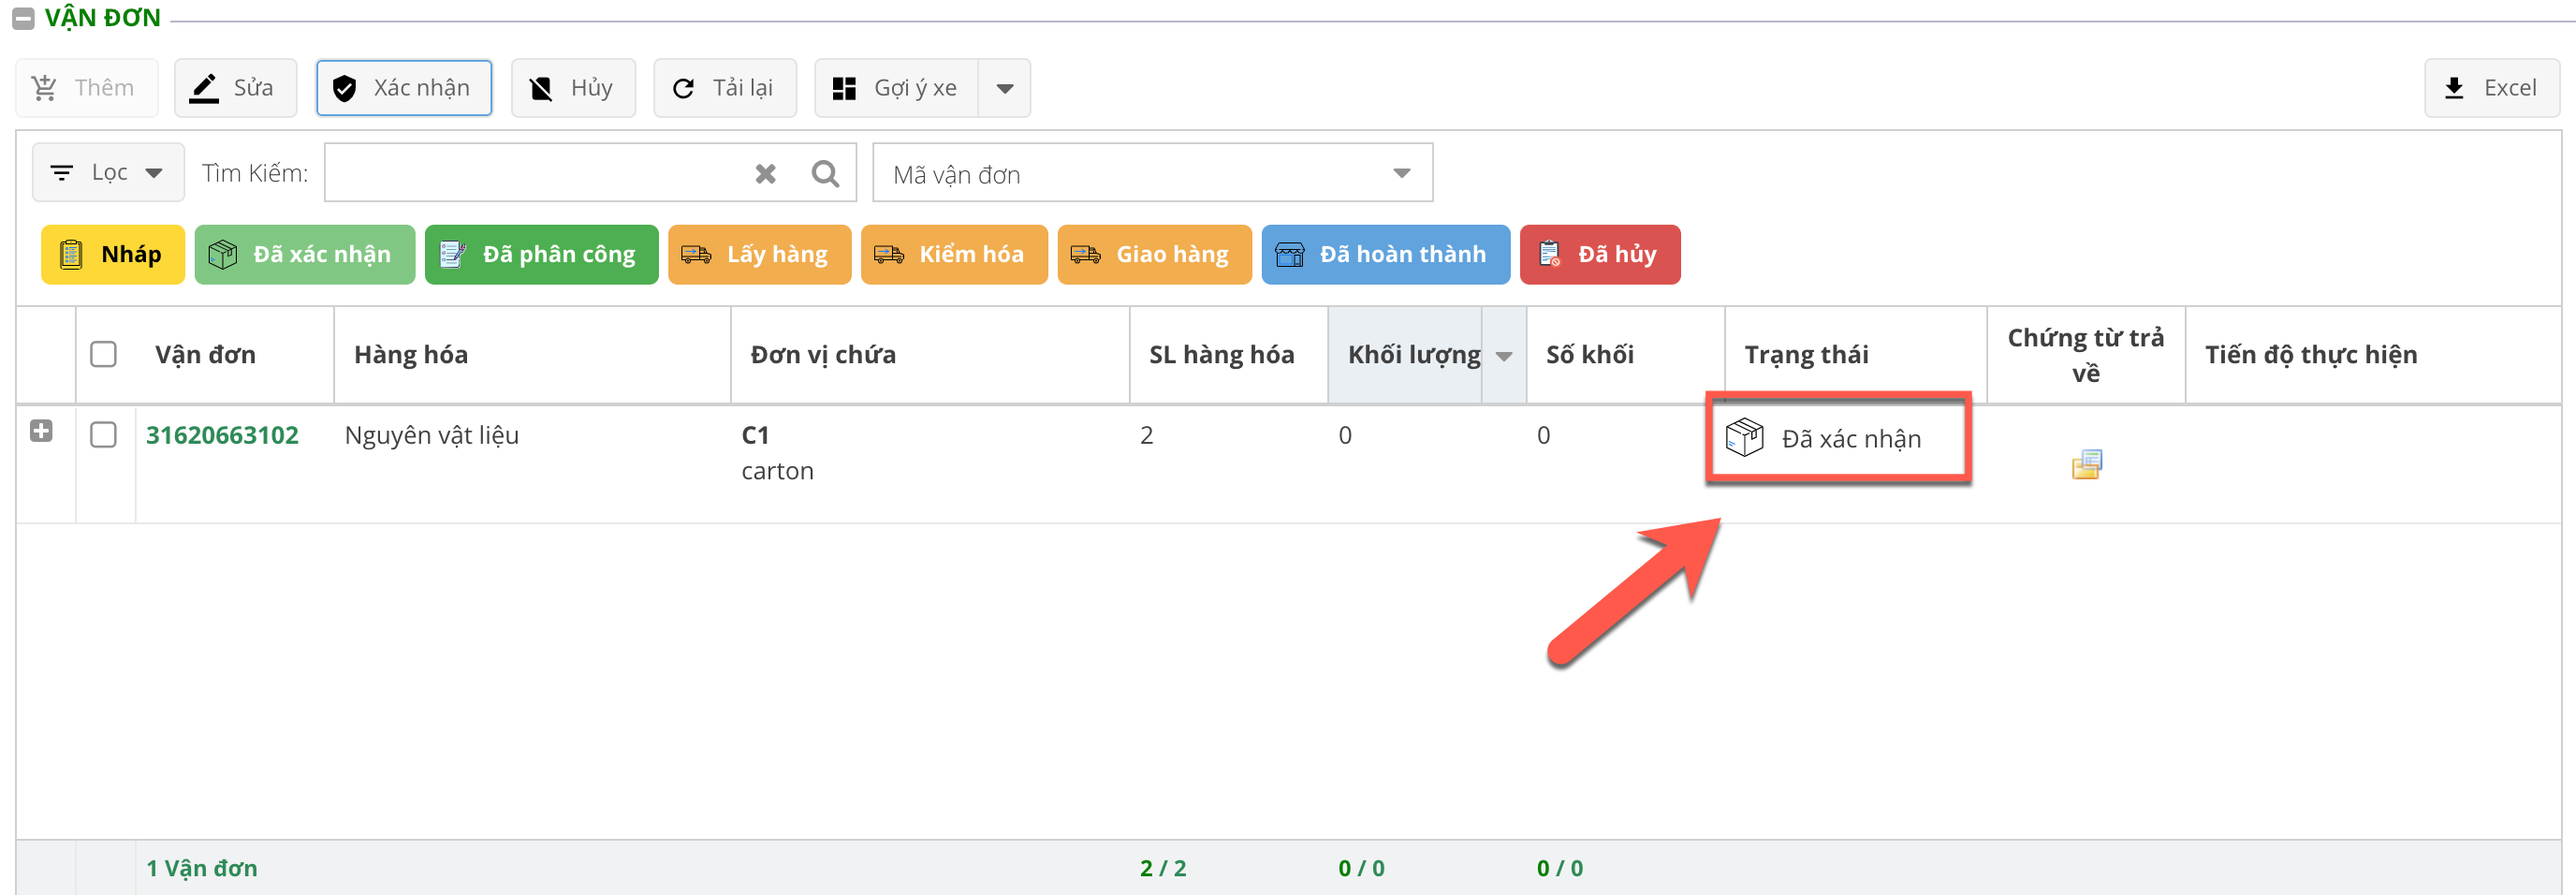2576x895 pixels.
Task: Click the Sửa edit pencil button
Action: pyautogui.click(x=235, y=88)
